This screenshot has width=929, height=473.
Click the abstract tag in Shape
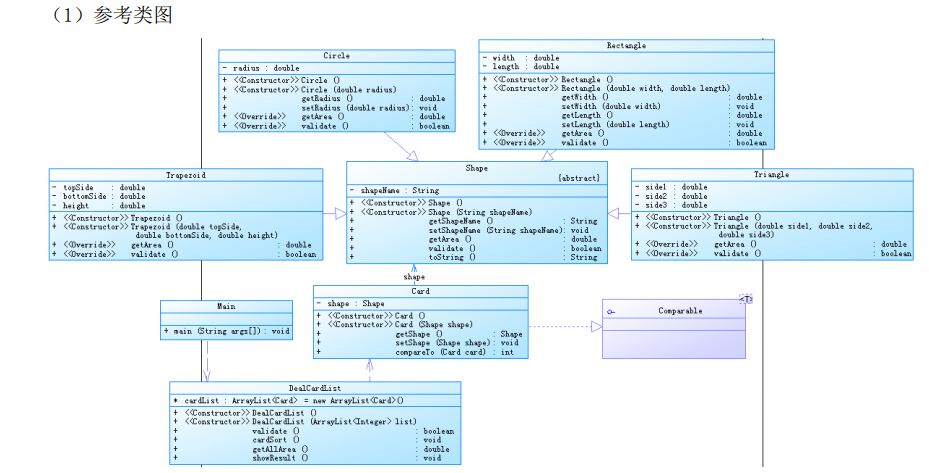click(579, 178)
